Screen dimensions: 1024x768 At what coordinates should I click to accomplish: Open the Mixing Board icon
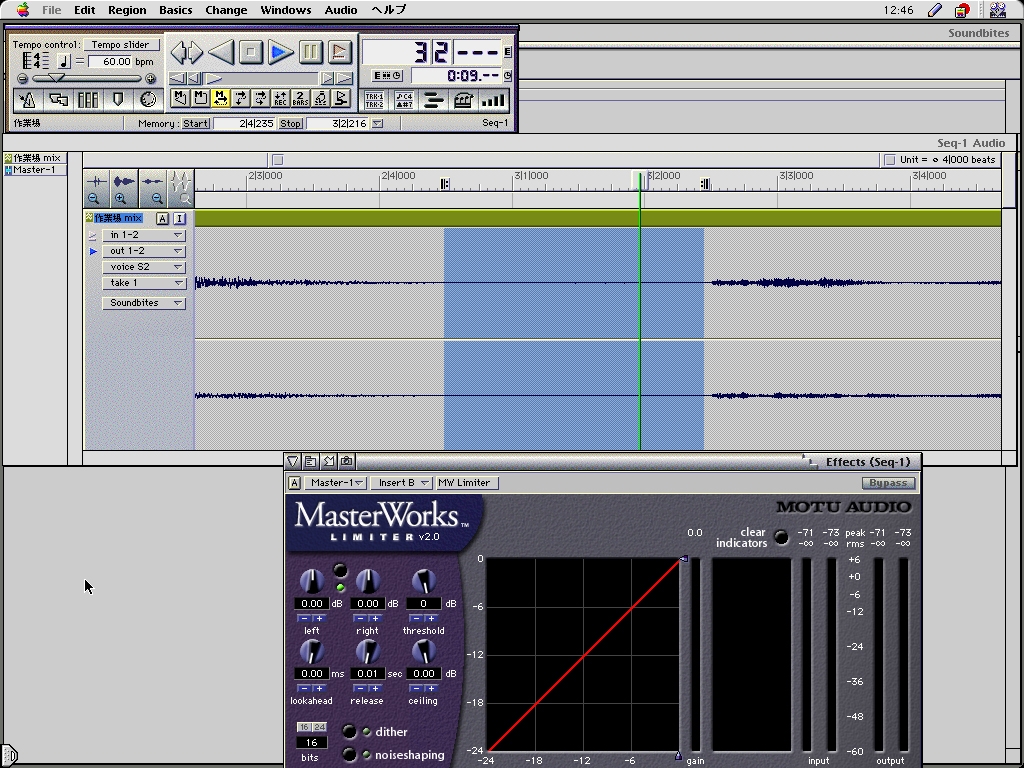[x=88, y=100]
